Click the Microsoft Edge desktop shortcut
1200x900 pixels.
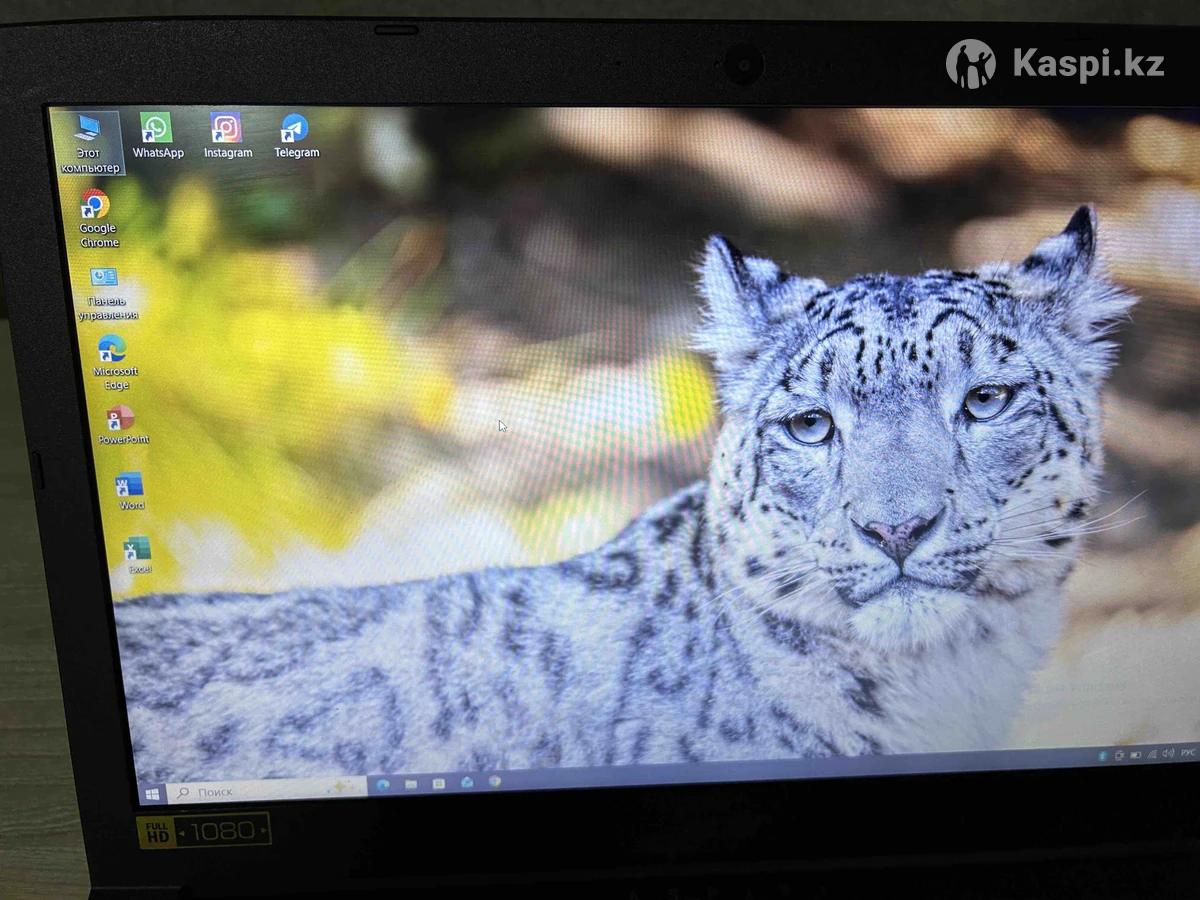point(113,350)
